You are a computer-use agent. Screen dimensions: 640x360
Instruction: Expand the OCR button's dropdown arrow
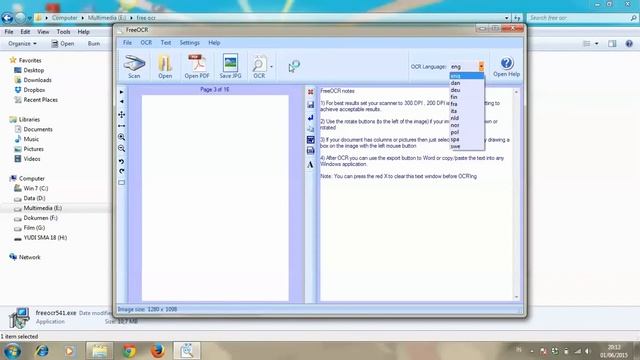[x=271, y=67]
